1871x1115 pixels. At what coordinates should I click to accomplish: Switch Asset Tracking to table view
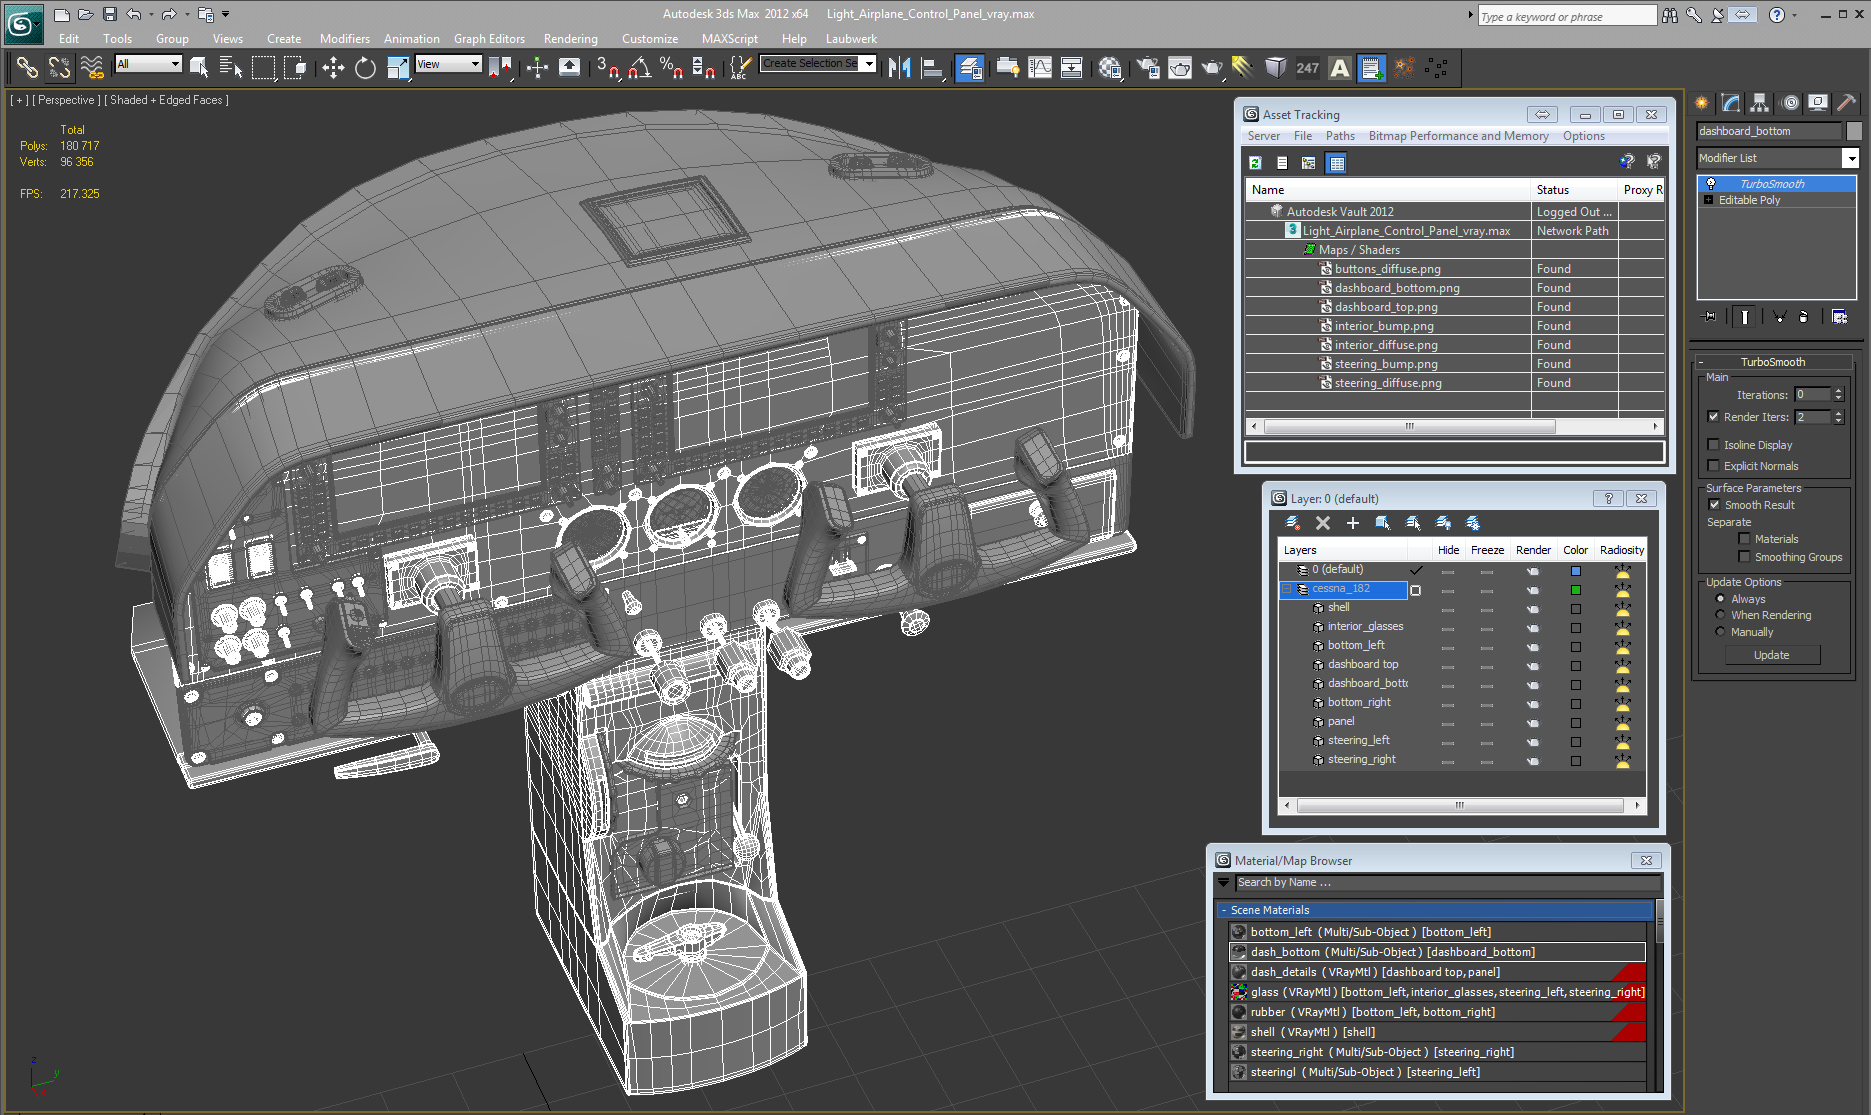pos(1337,162)
